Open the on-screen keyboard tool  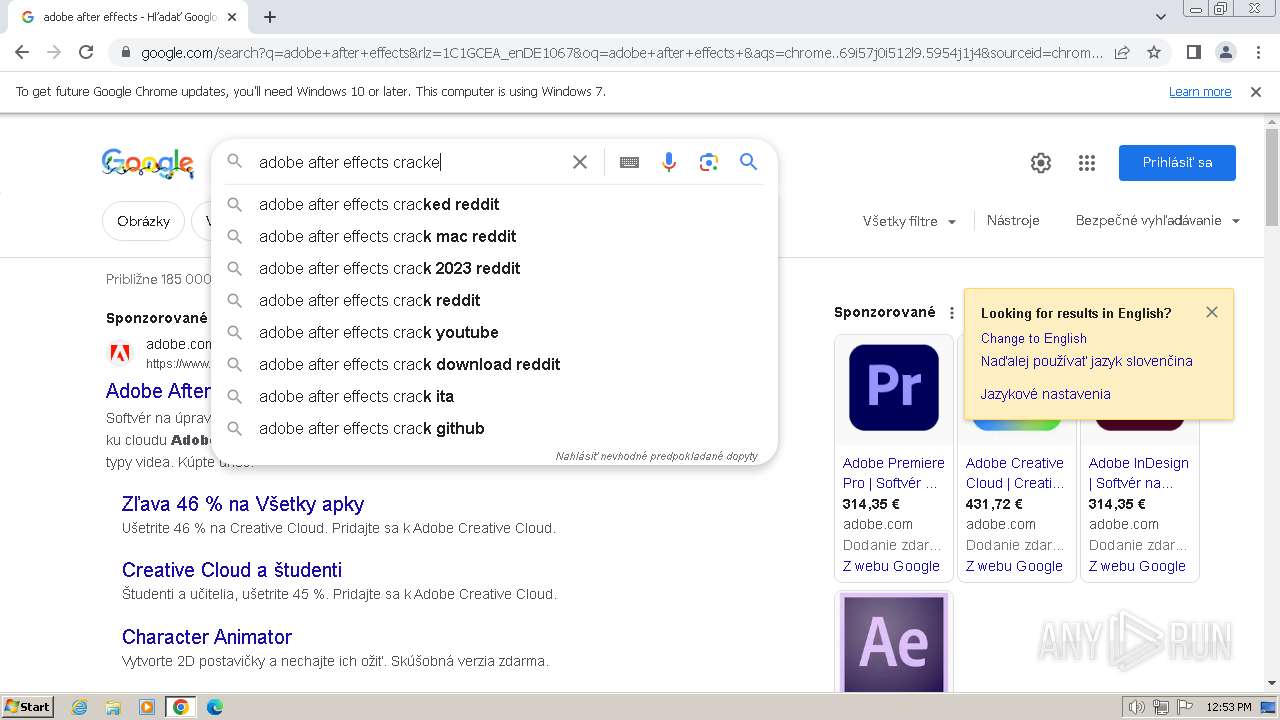pyautogui.click(x=629, y=162)
